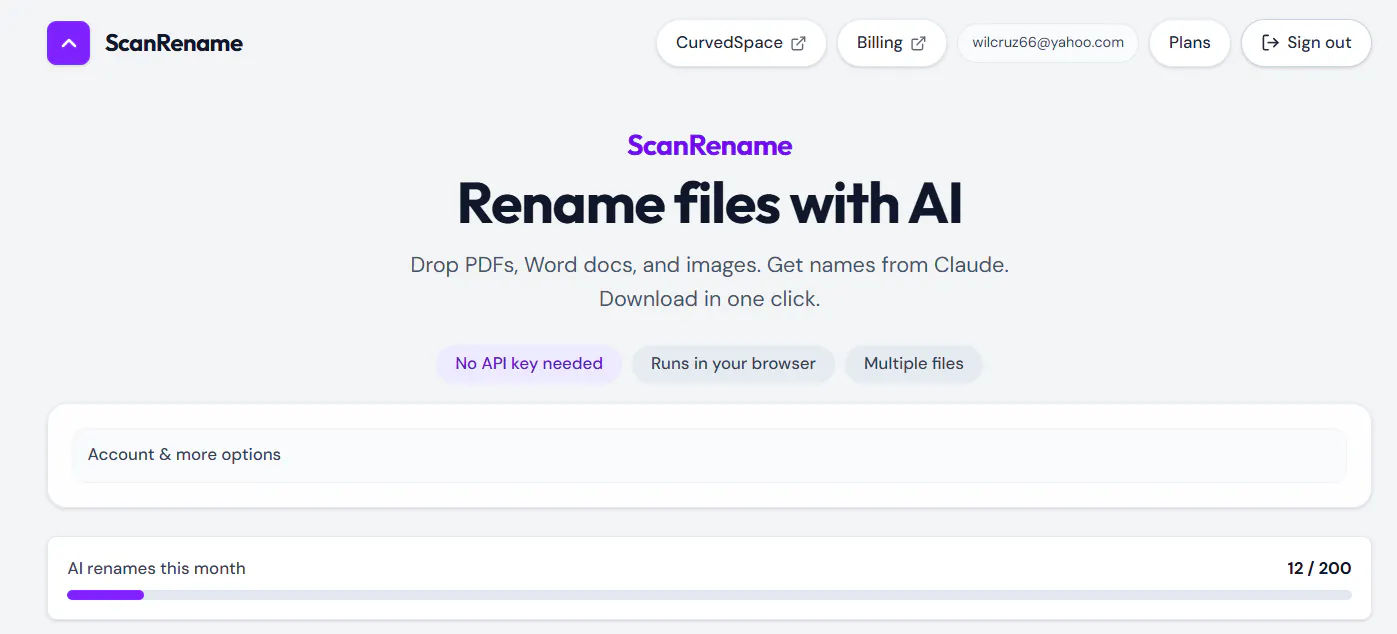1397x634 pixels.
Task: Click the purple ScanRename logo icon
Action: click(x=68, y=43)
